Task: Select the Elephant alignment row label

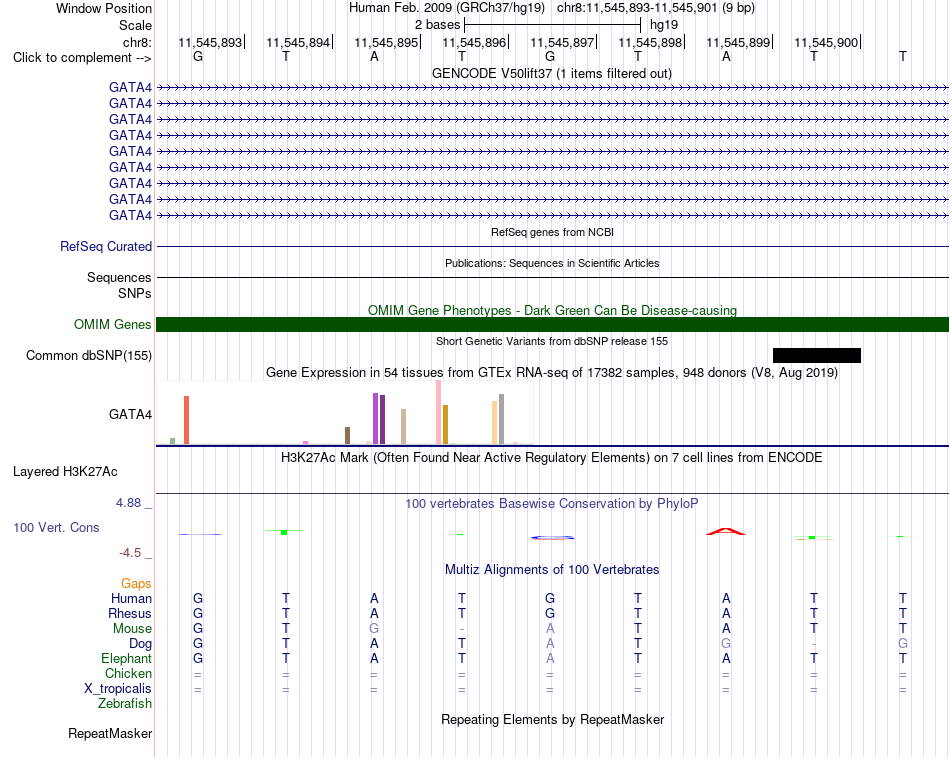Action: click(x=126, y=658)
